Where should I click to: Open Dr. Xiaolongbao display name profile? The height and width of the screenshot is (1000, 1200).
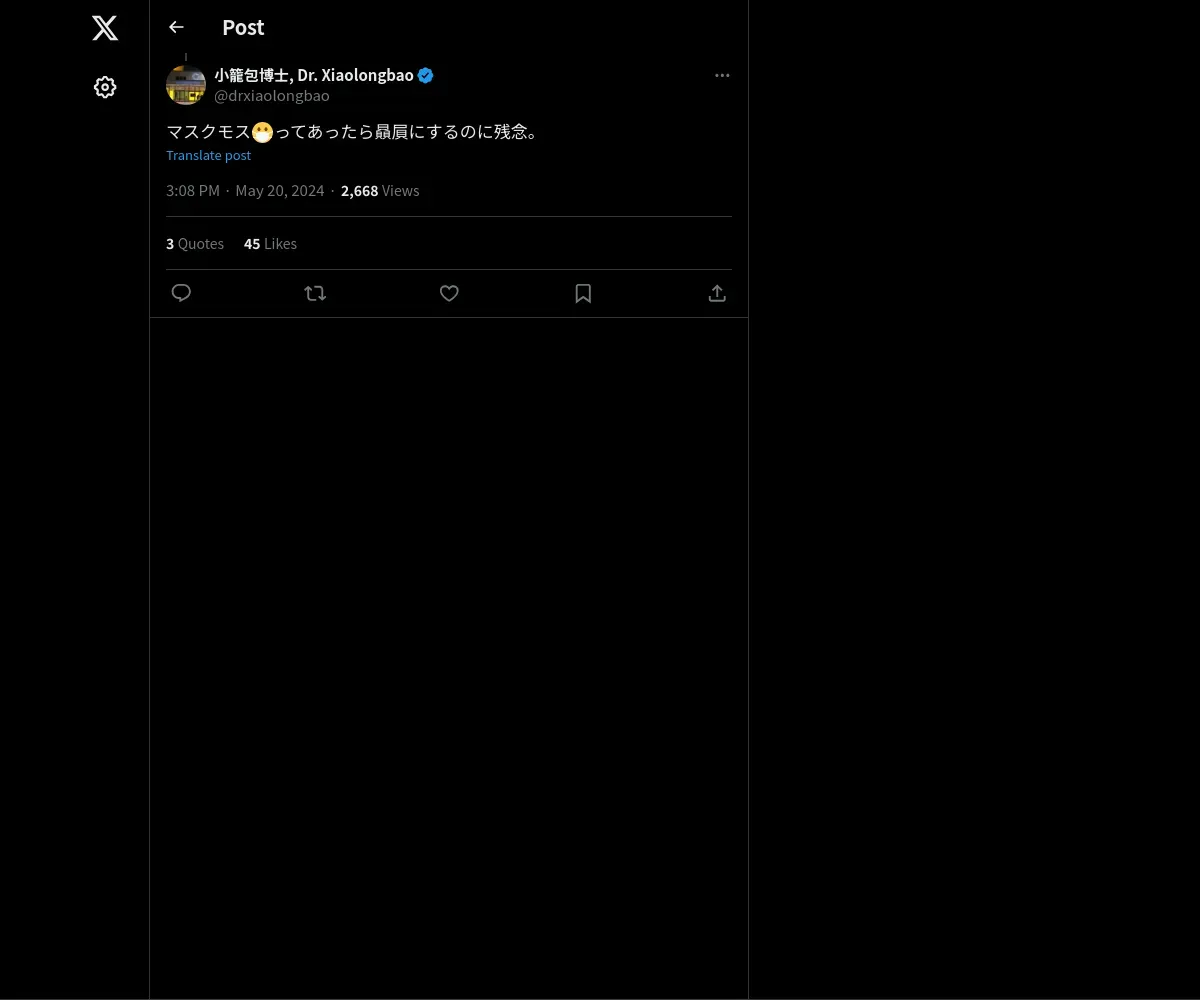pyautogui.click(x=313, y=75)
